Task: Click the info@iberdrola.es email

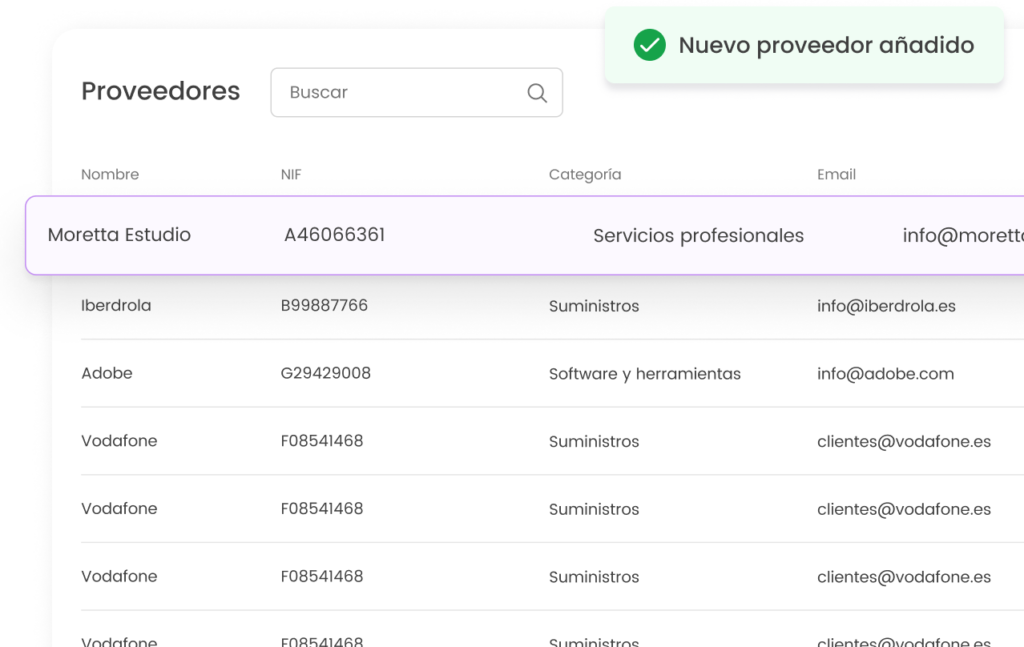Action: pyautogui.click(x=886, y=306)
